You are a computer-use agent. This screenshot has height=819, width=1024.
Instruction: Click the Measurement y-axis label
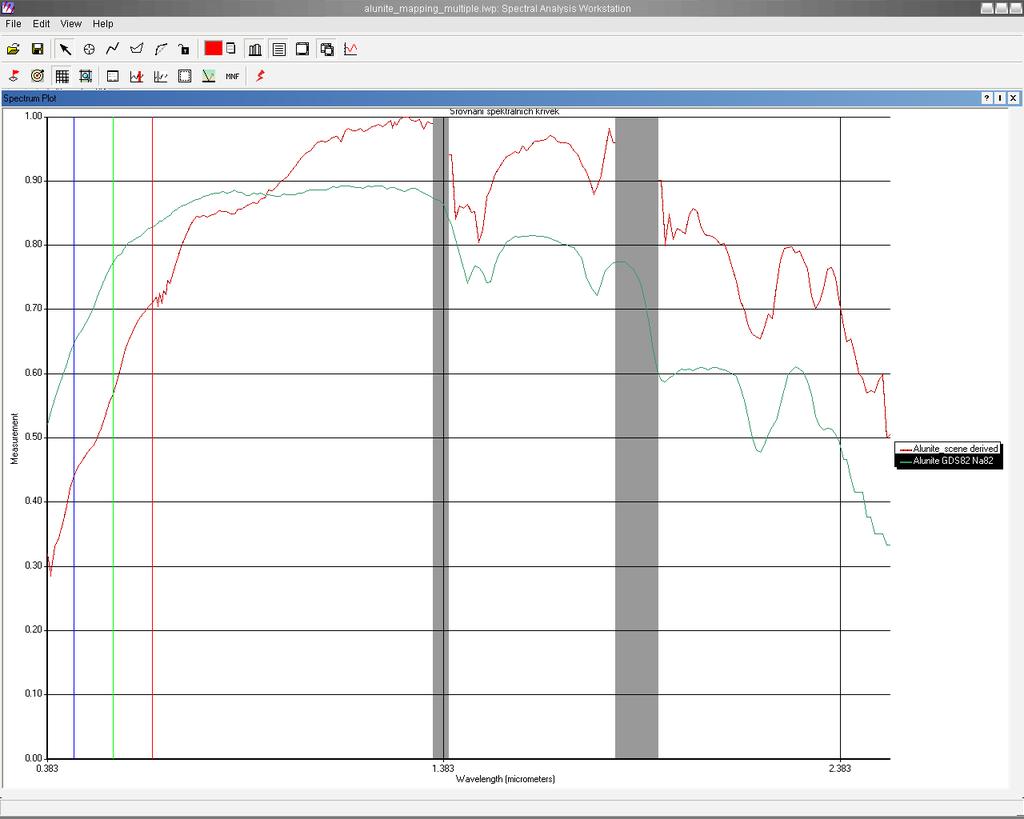tap(14, 439)
